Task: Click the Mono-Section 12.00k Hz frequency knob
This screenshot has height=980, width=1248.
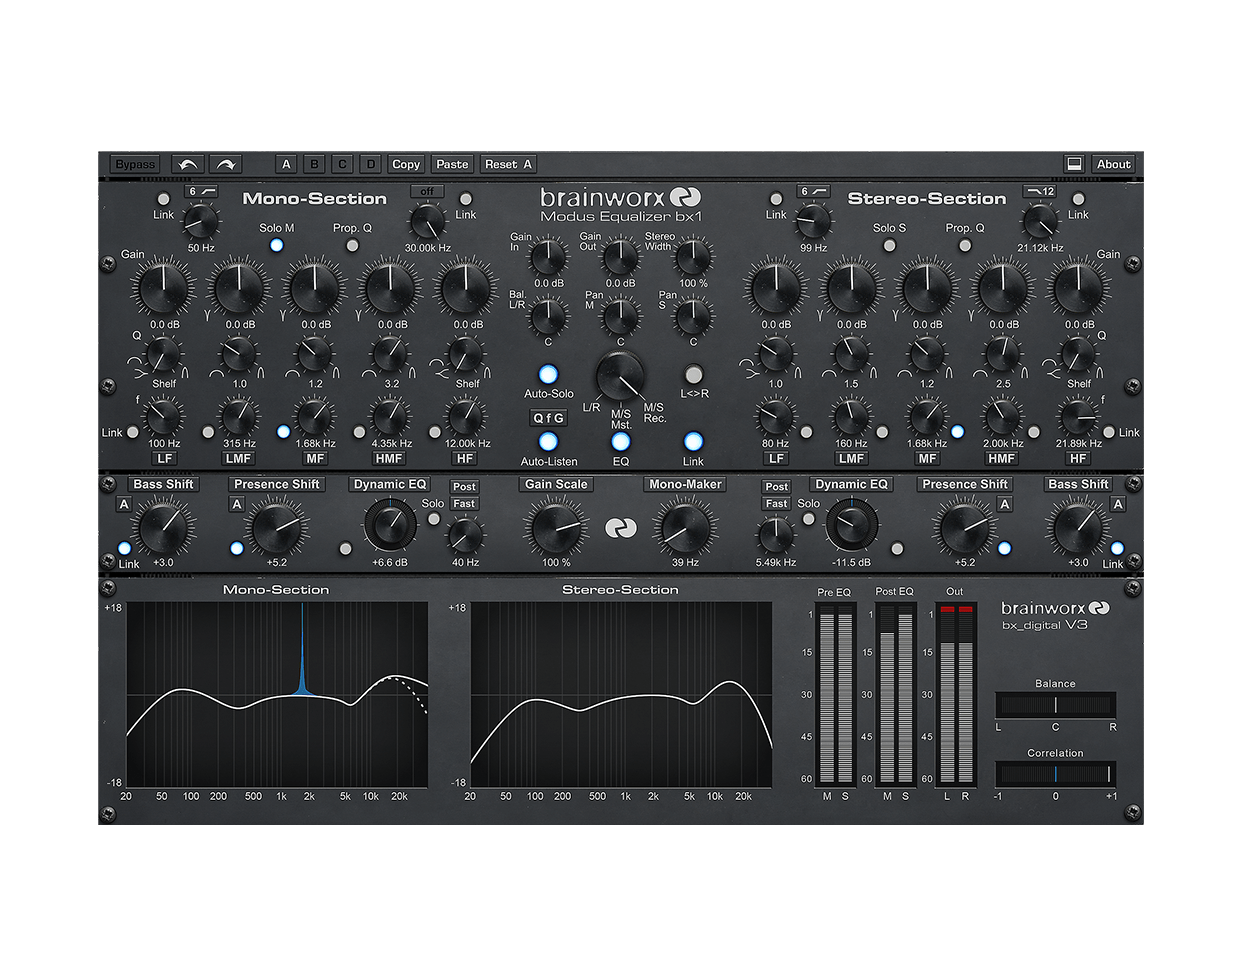Action: click(466, 416)
